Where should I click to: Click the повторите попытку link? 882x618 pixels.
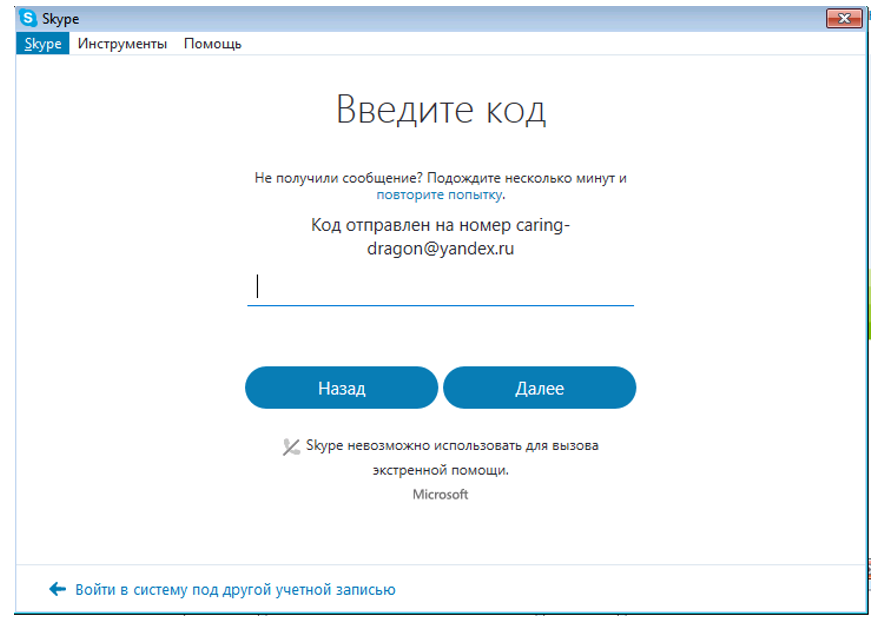(439, 195)
